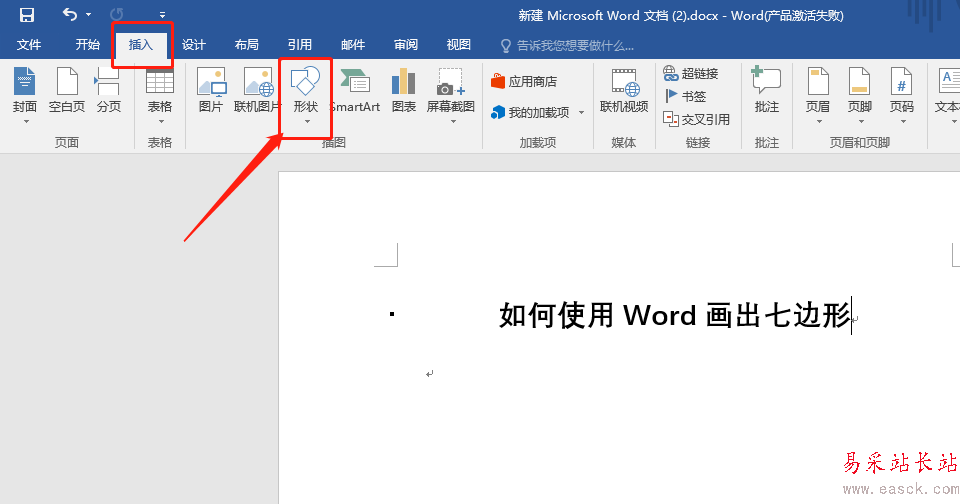
Task: Switch to the 开始 (Home) tab
Action: coord(88,45)
